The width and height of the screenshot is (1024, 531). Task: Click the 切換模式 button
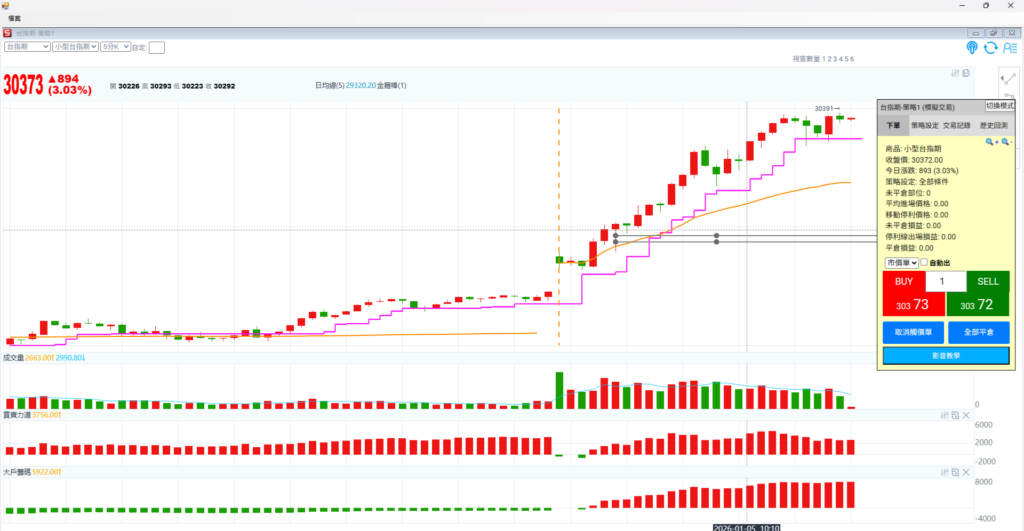1000,106
